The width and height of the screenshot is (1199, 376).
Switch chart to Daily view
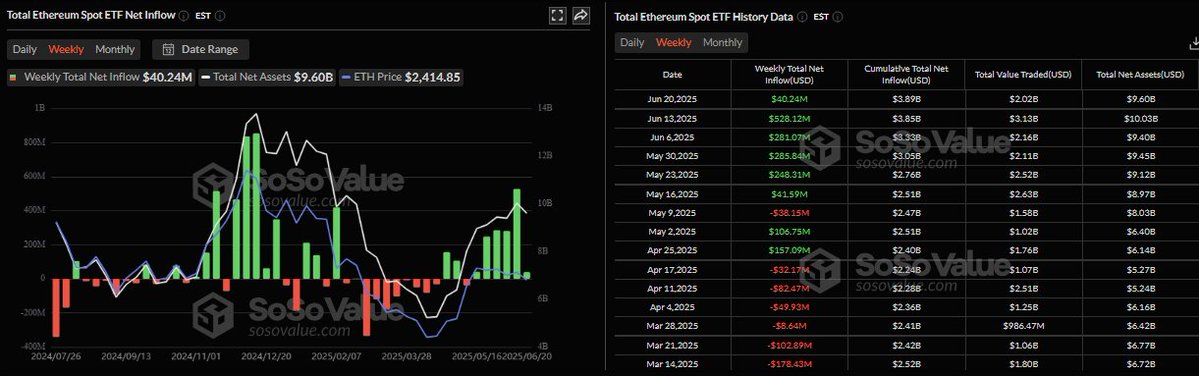click(24, 49)
